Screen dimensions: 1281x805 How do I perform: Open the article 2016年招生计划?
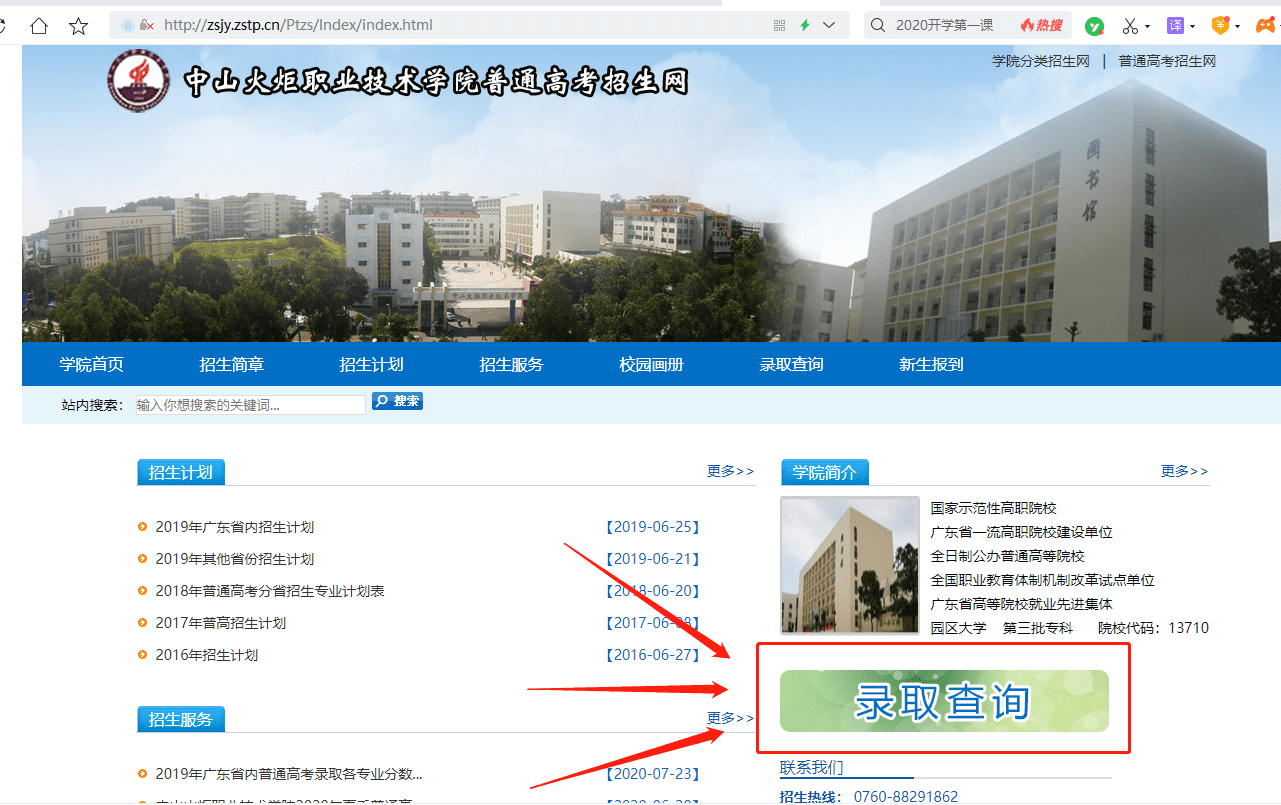pyautogui.click(x=207, y=655)
